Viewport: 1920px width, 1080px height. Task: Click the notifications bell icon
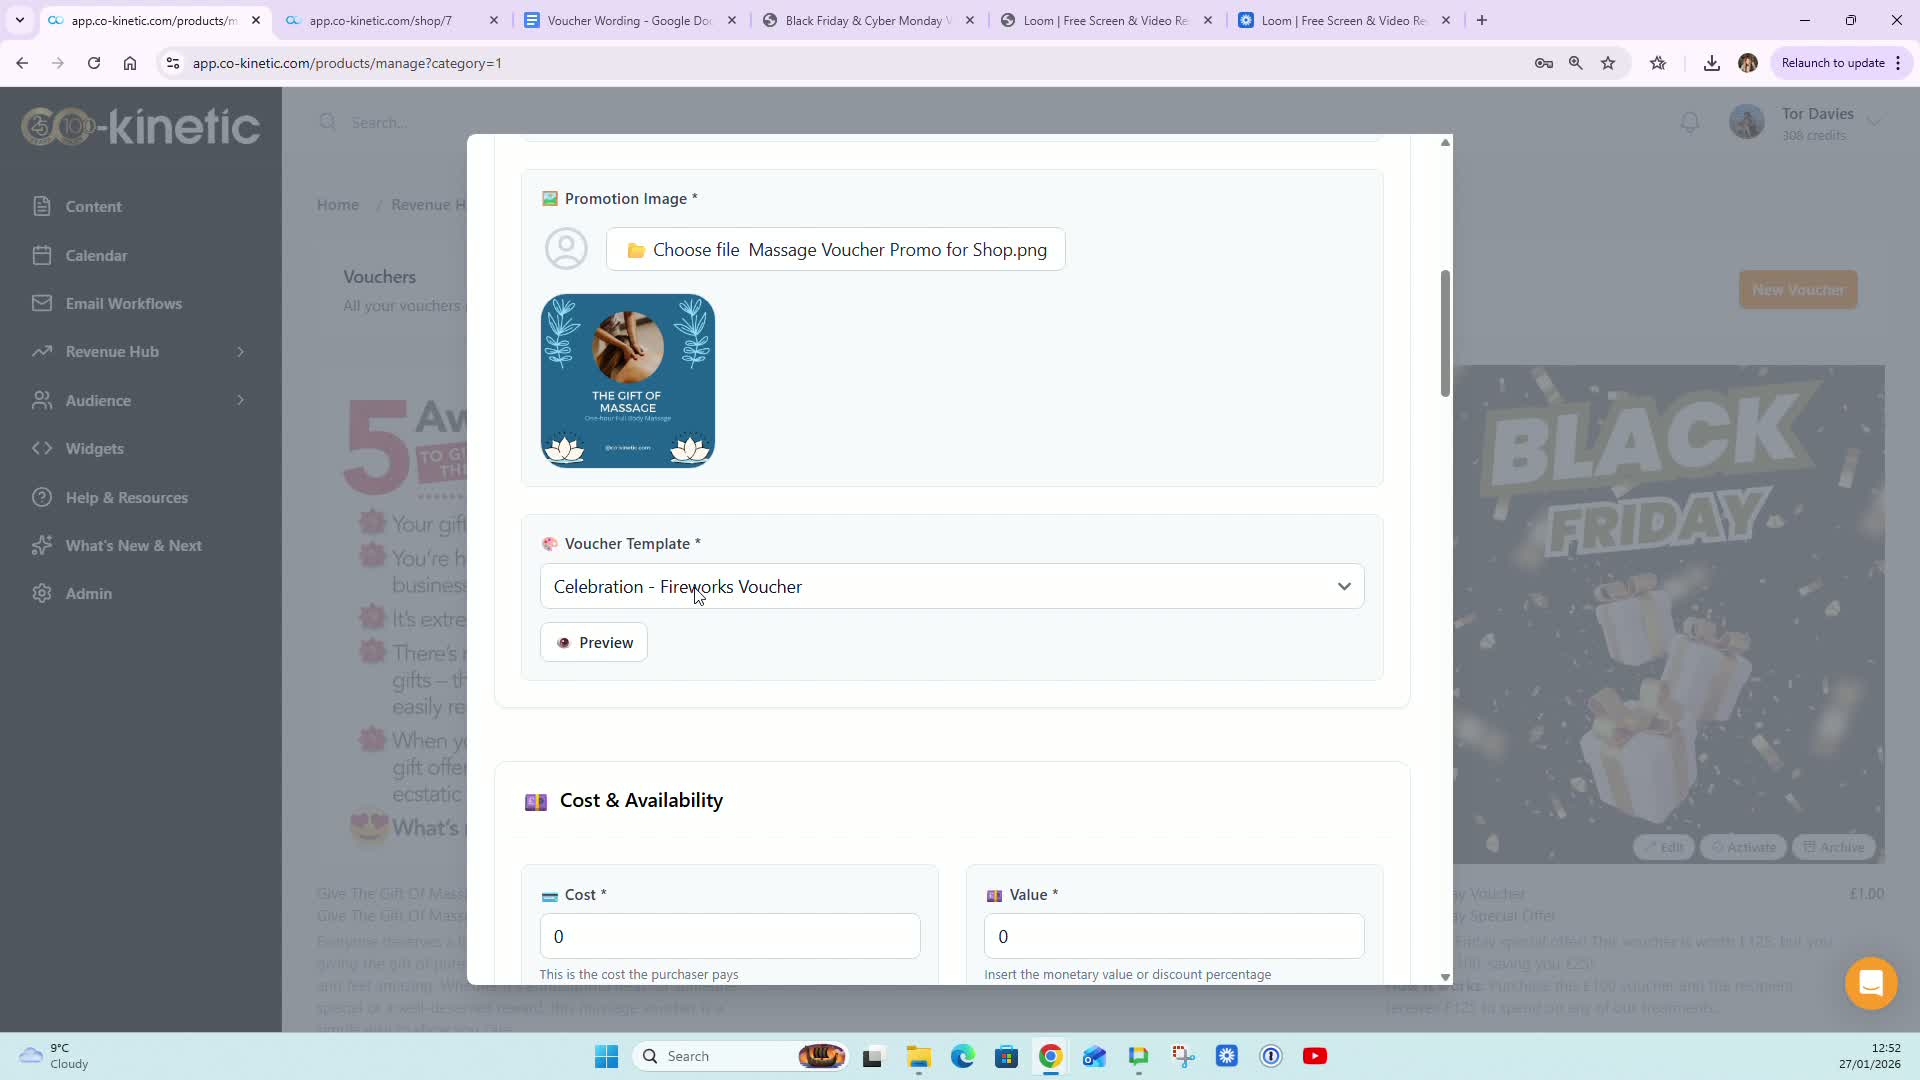coord(1690,123)
